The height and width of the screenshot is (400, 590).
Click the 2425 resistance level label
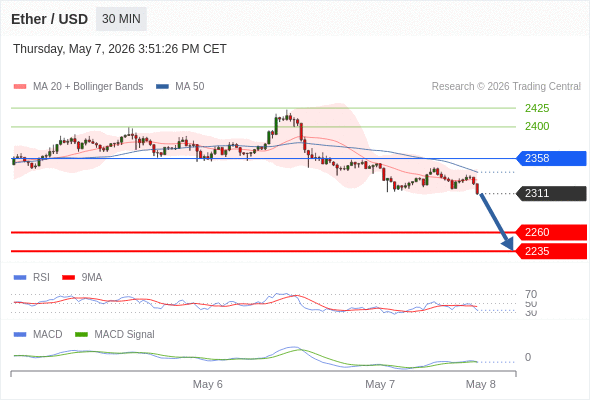point(537,108)
